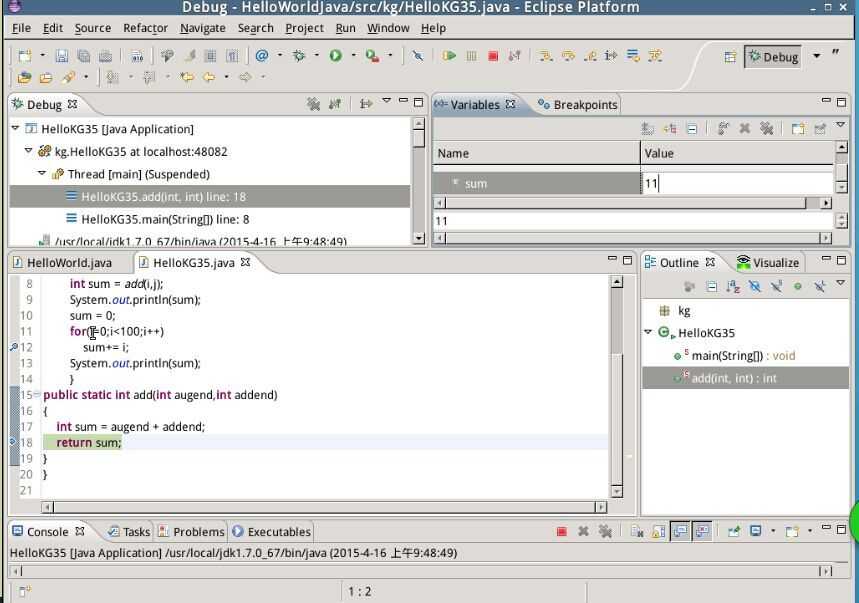Click the sum Value input field
This screenshot has height=603, width=859.
tap(737, 183)
